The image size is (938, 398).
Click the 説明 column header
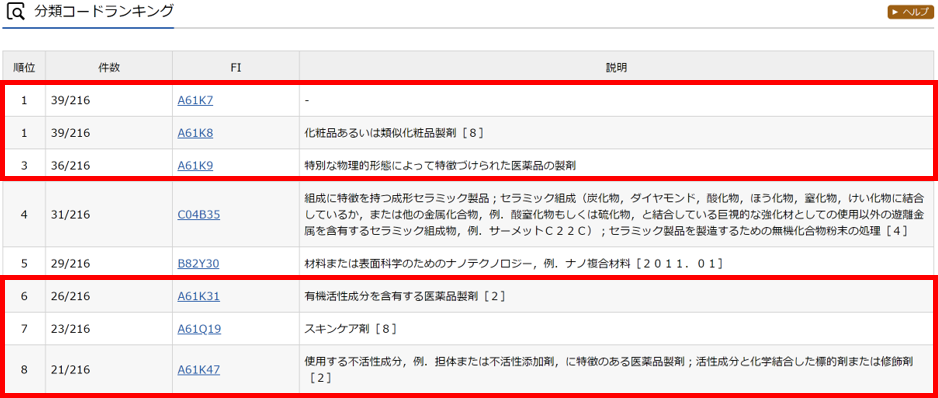pos(616,68)
